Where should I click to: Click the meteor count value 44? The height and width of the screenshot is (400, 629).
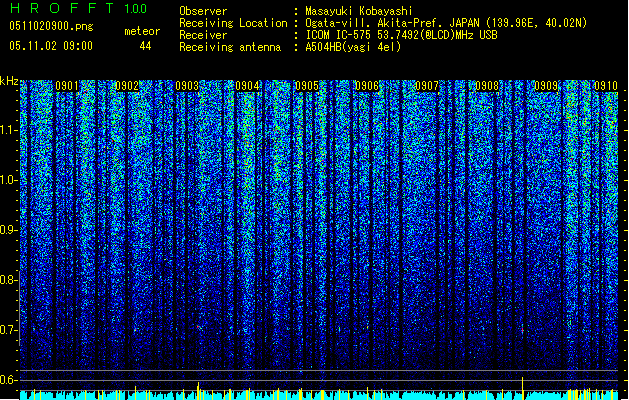tap(145, 46)
